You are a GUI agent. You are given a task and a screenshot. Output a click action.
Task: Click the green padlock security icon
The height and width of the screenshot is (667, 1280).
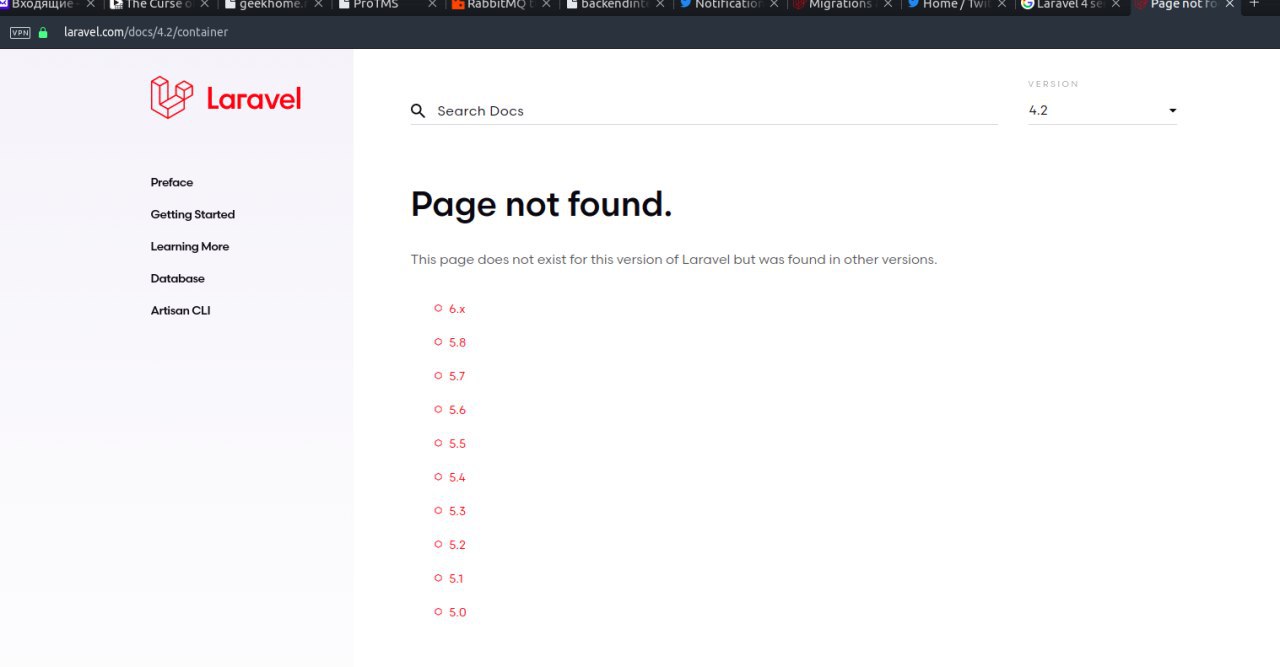(43, 32)
